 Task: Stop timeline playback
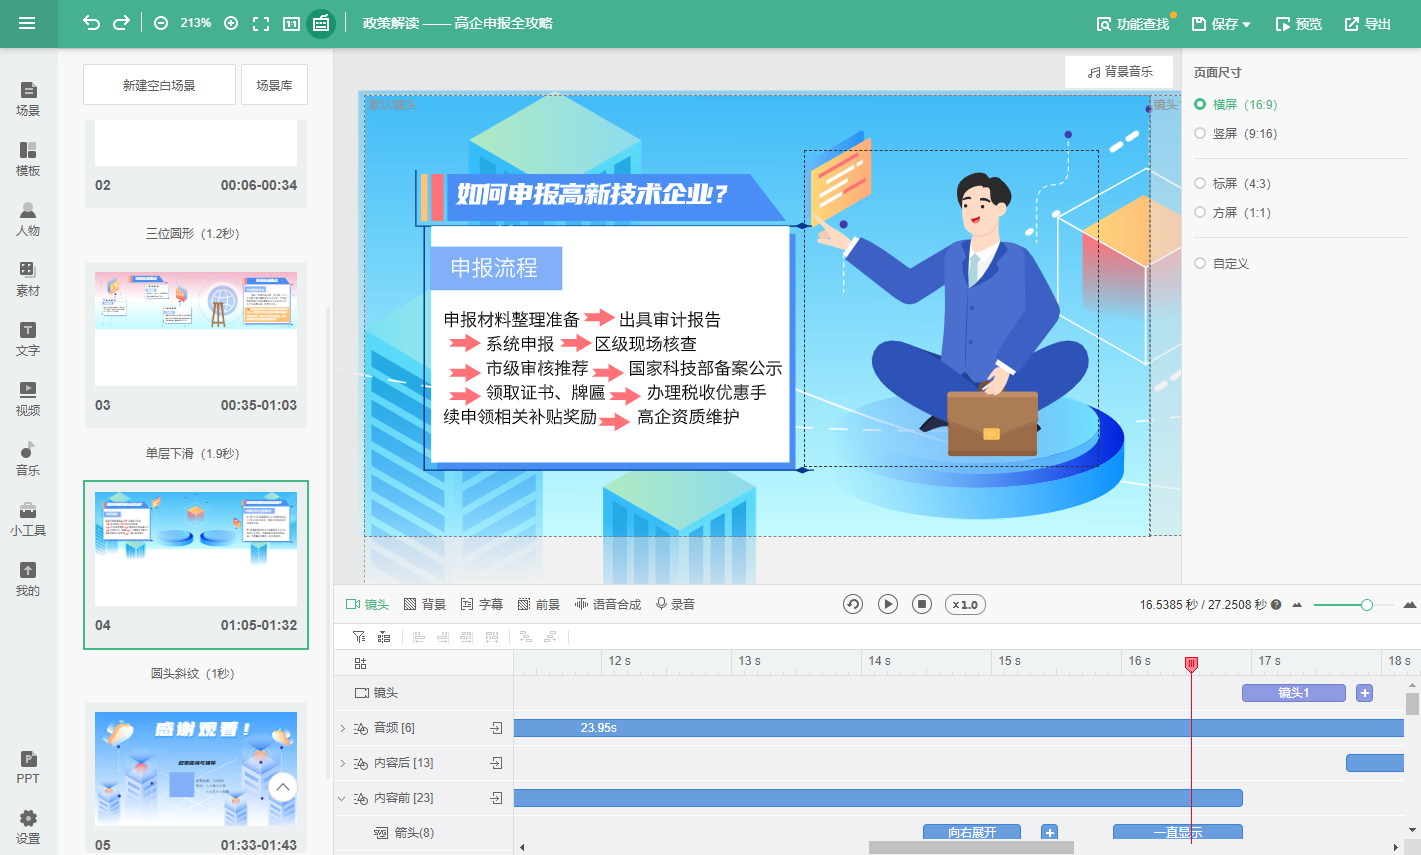click(x=922, y=604)
